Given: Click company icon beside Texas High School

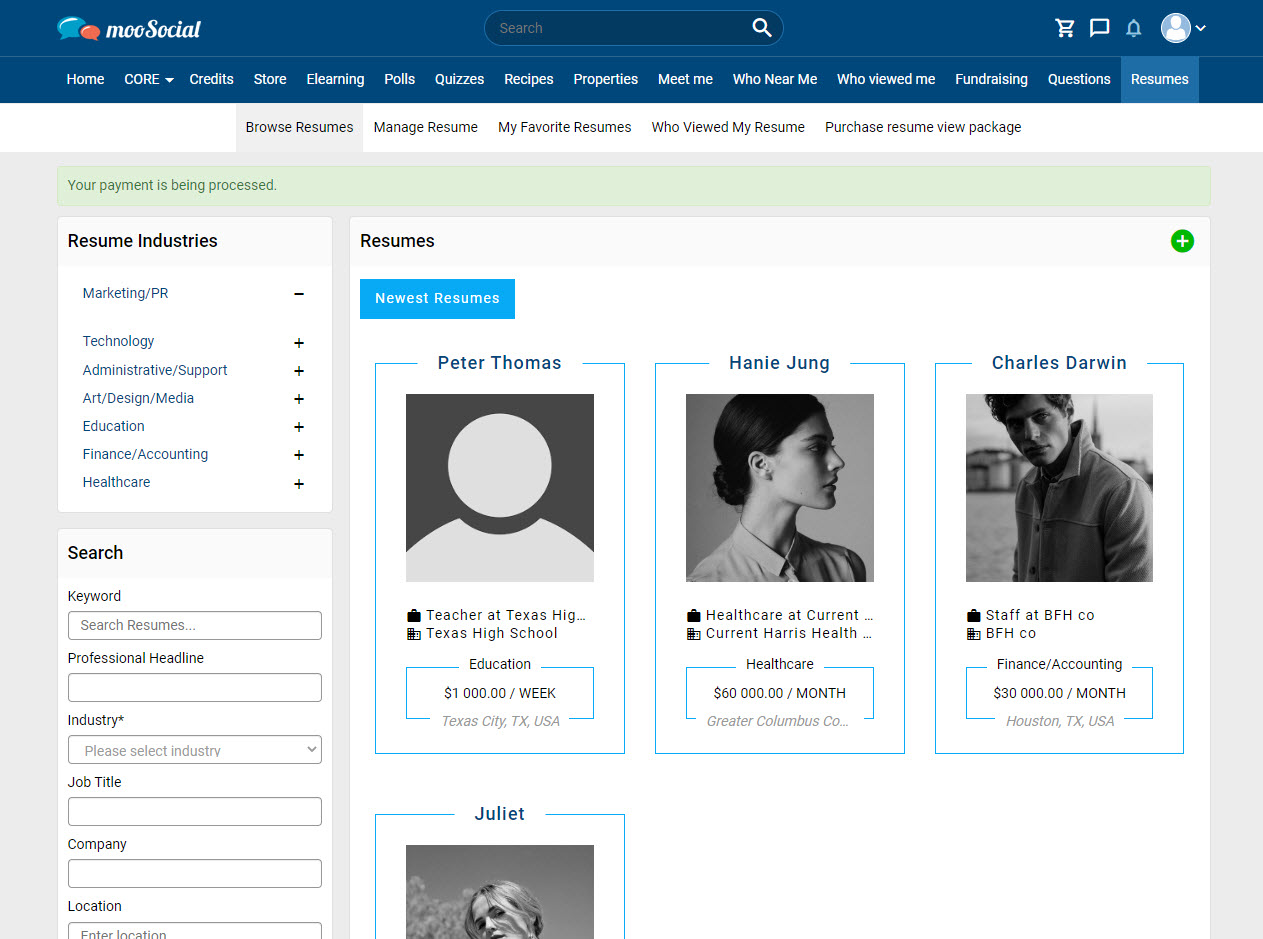Looking at the screenshot, I should pyautogui.click(x=414, y=633).
